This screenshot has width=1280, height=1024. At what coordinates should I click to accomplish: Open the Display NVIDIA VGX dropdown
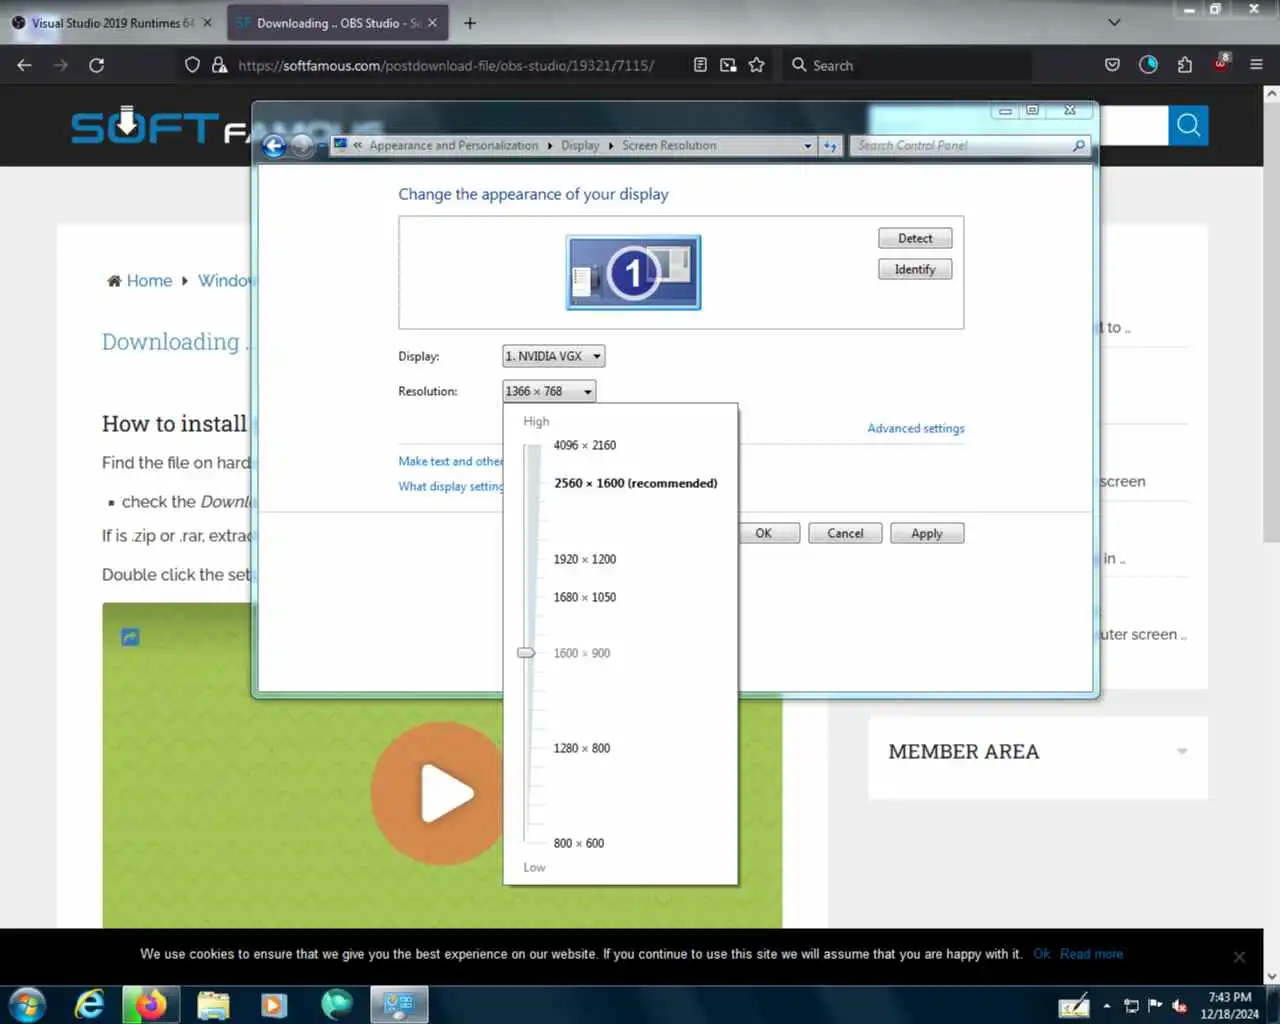[553, 356]
